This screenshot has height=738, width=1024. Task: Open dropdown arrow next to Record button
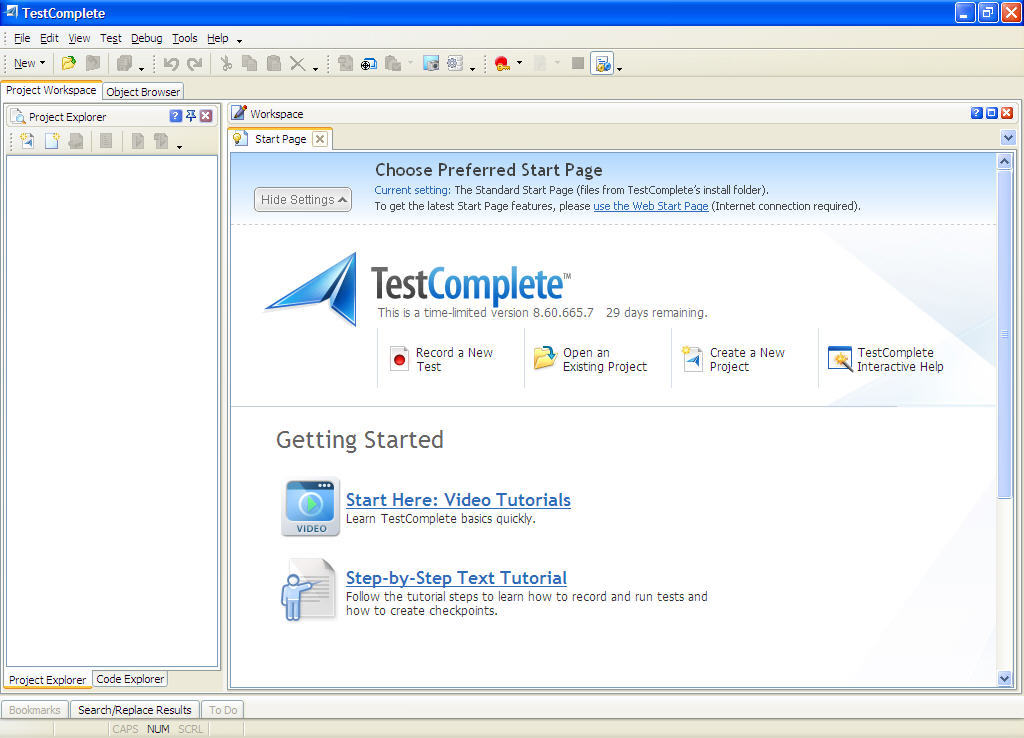(519, 63)
